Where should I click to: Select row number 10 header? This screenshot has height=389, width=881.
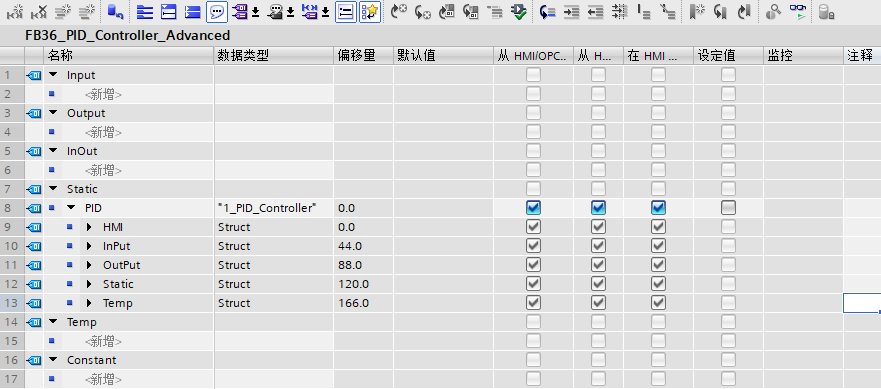[12, 246]
